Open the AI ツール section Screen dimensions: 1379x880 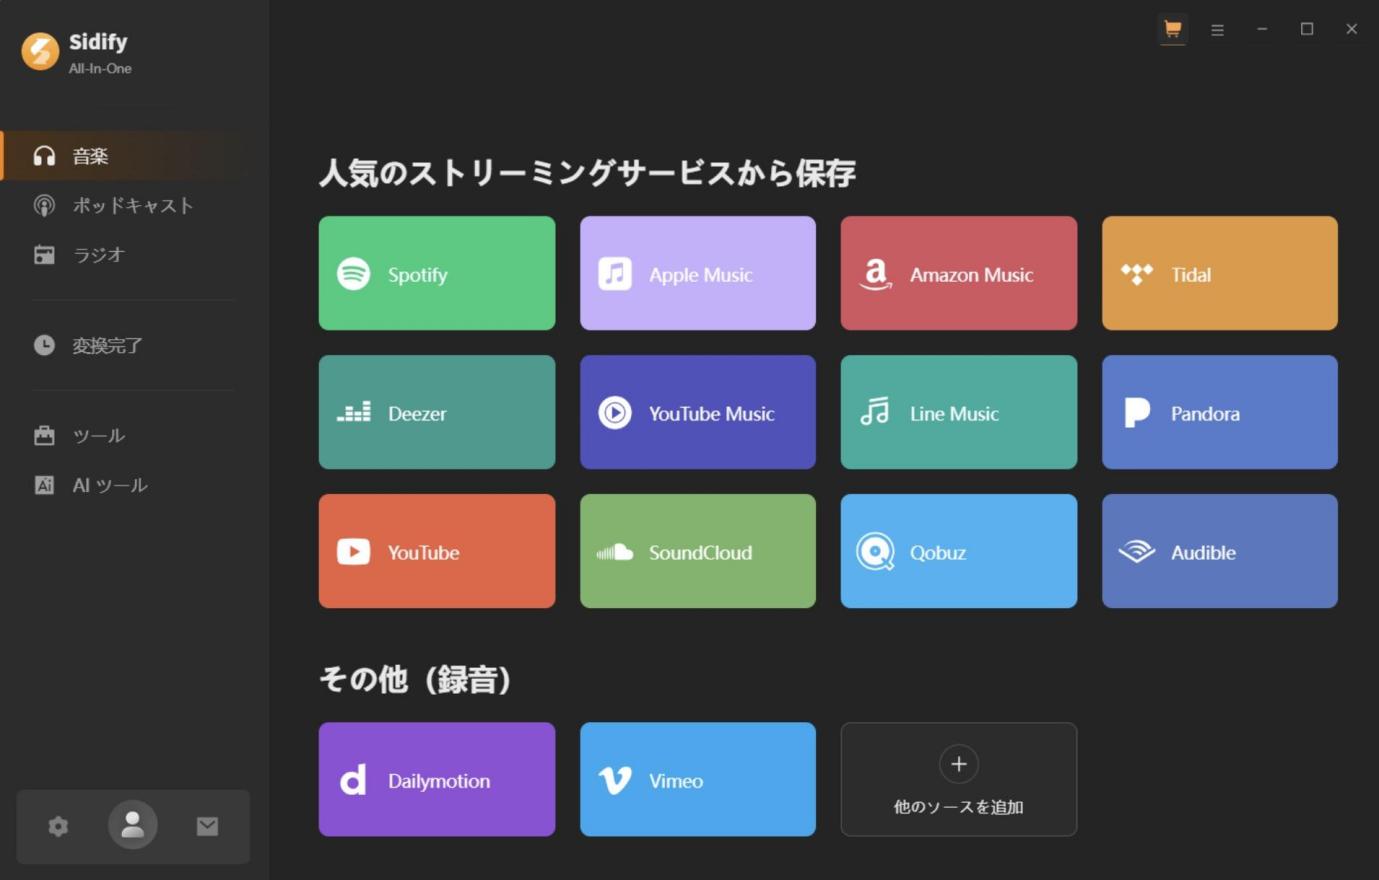click(x=125, y=485)
